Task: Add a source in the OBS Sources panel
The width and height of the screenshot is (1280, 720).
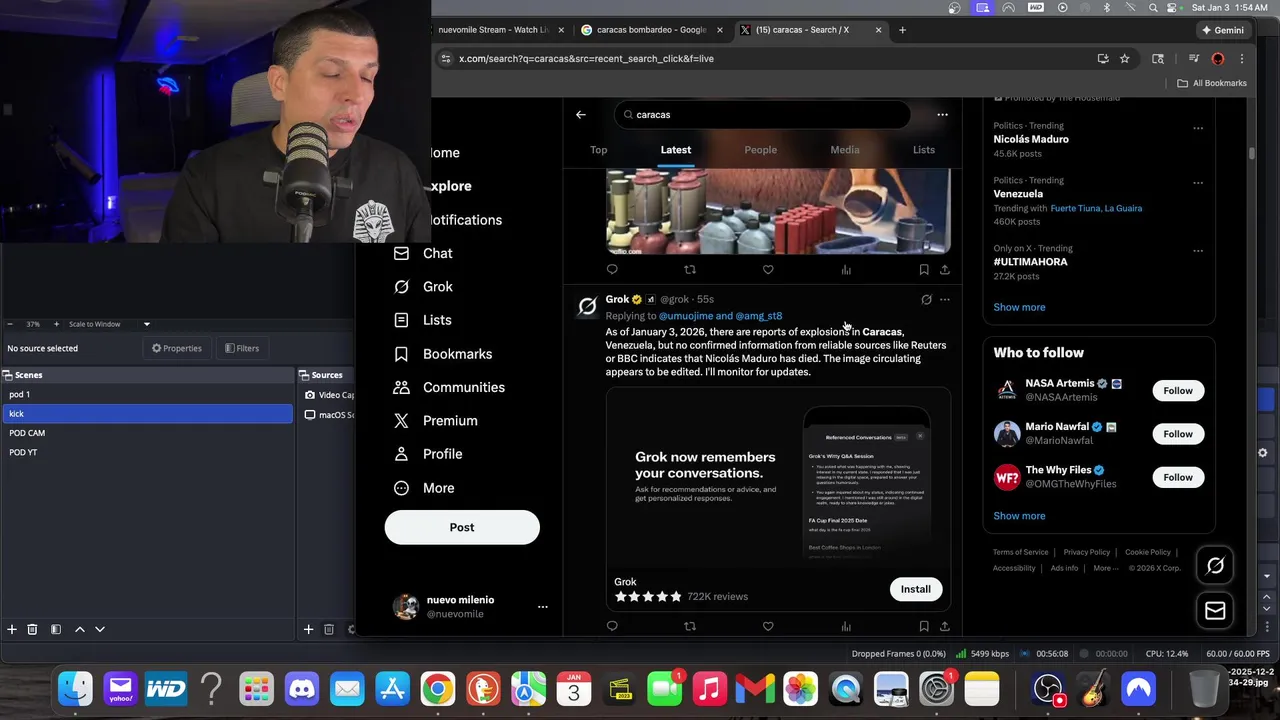Action: (x=309, y=629)
